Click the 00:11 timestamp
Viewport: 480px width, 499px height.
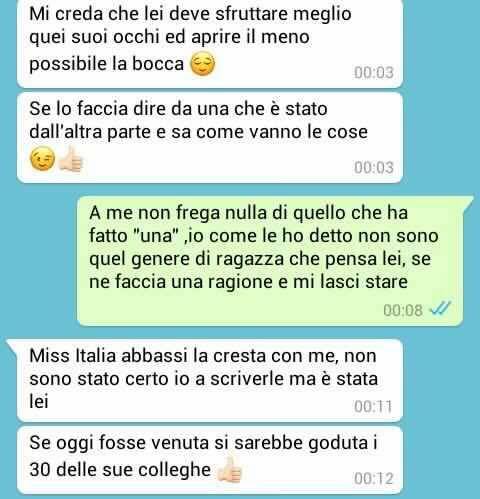click(373, 406)
